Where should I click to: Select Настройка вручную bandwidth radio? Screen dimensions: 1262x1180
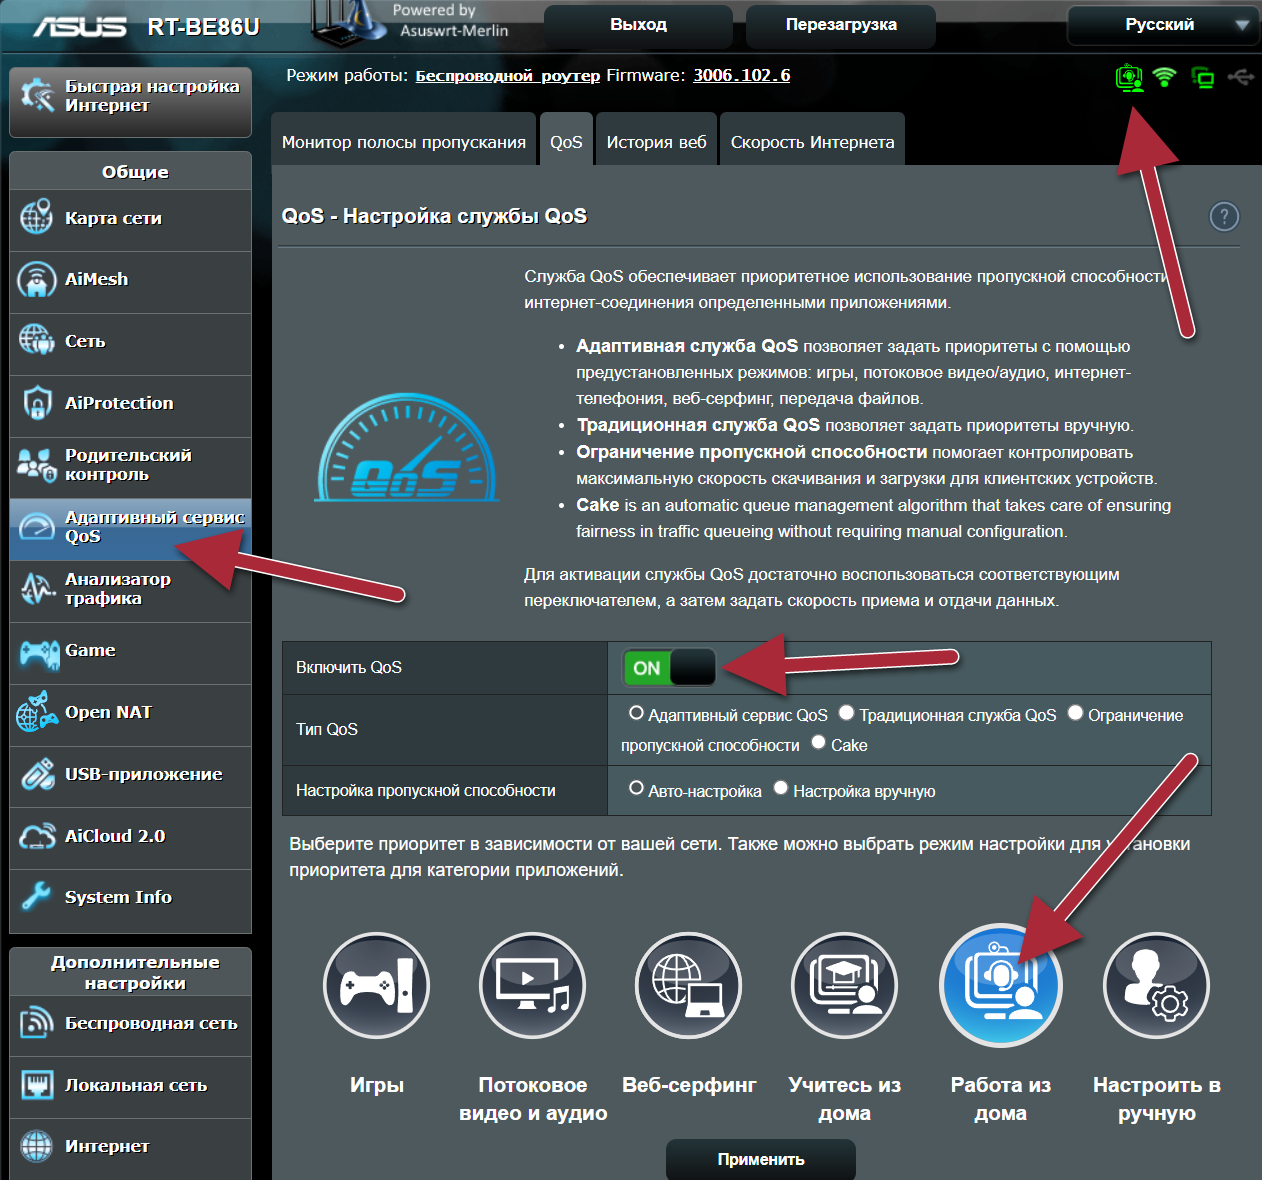pyautogui.click(x=781, y=788)
